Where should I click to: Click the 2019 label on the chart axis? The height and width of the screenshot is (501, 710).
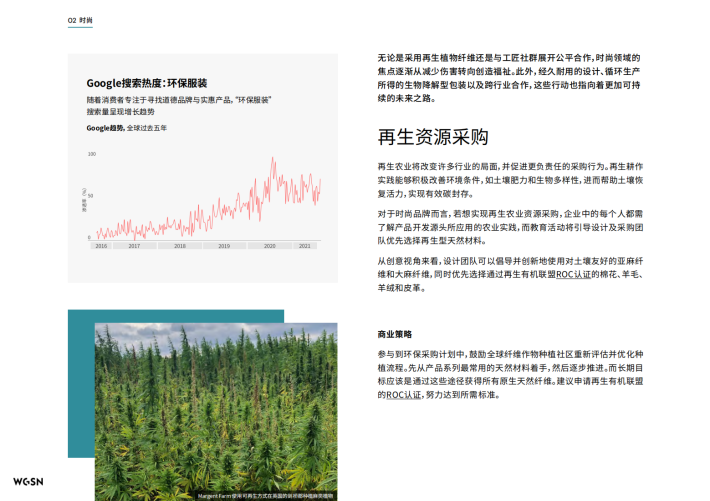tap(224, 245)
